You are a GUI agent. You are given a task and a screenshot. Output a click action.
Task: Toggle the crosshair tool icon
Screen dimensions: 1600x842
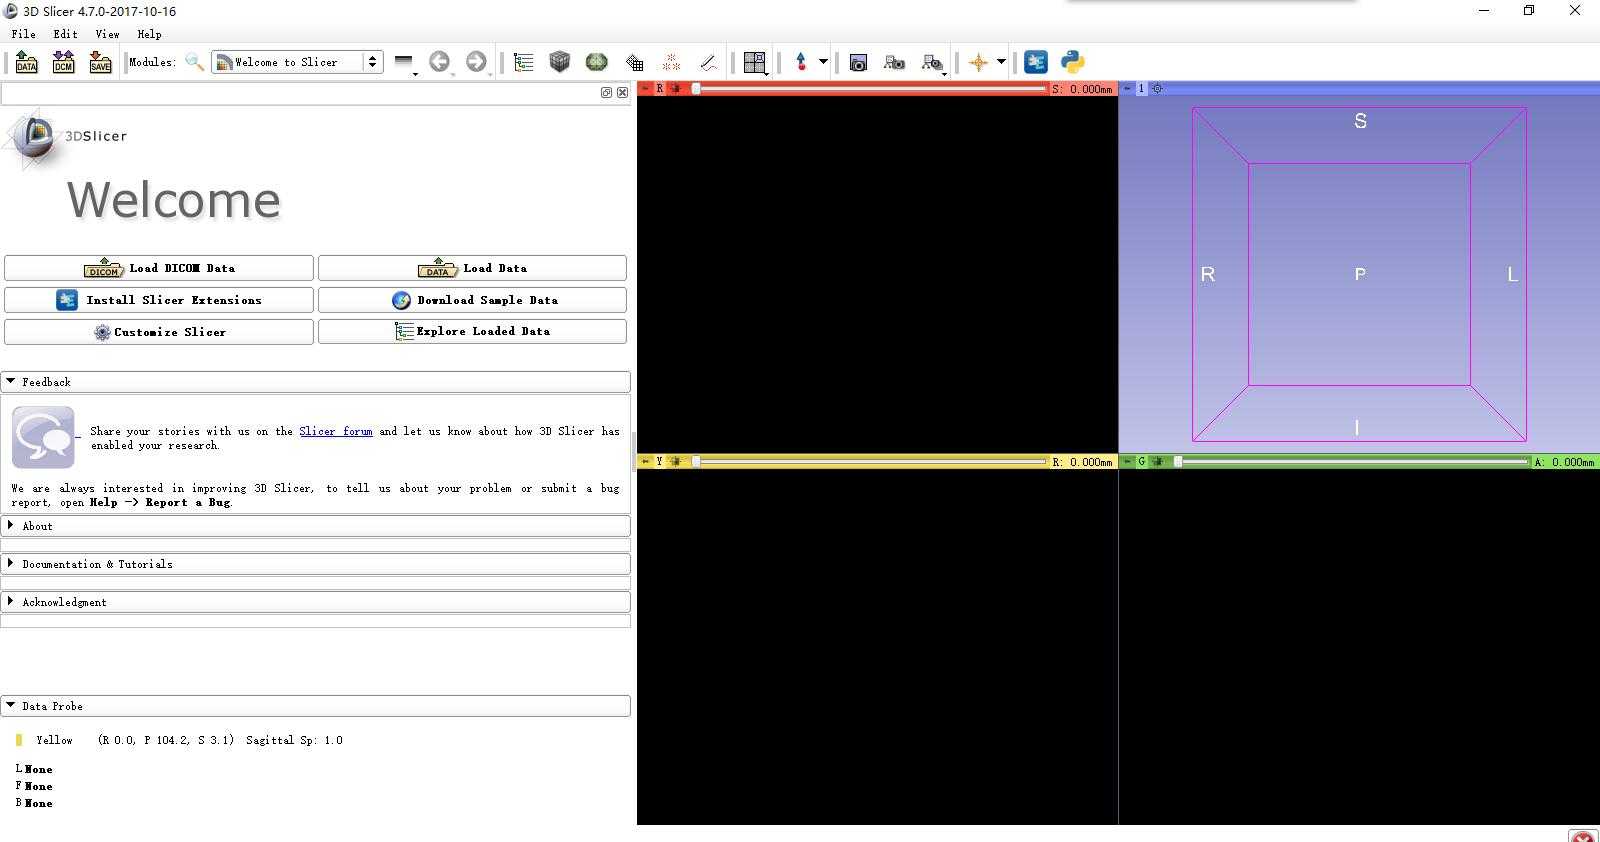click(978, 62)
